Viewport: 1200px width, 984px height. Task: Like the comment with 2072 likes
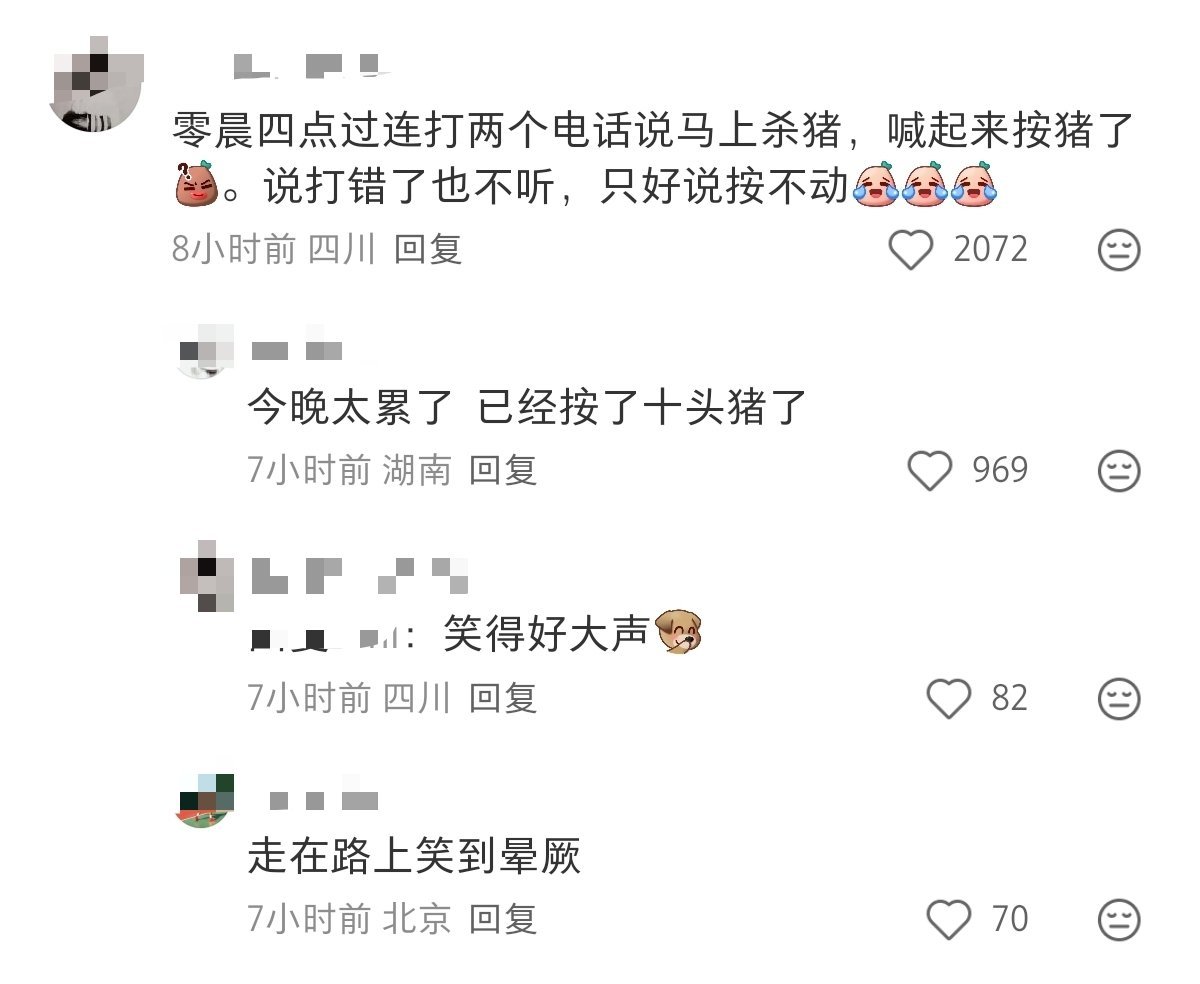point(911,249)
